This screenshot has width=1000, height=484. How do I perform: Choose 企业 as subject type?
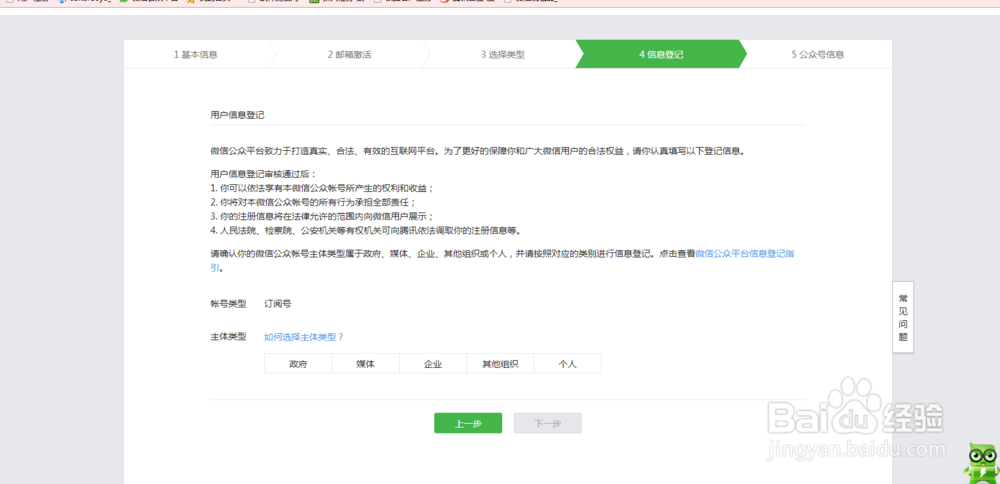pos(433,364)
